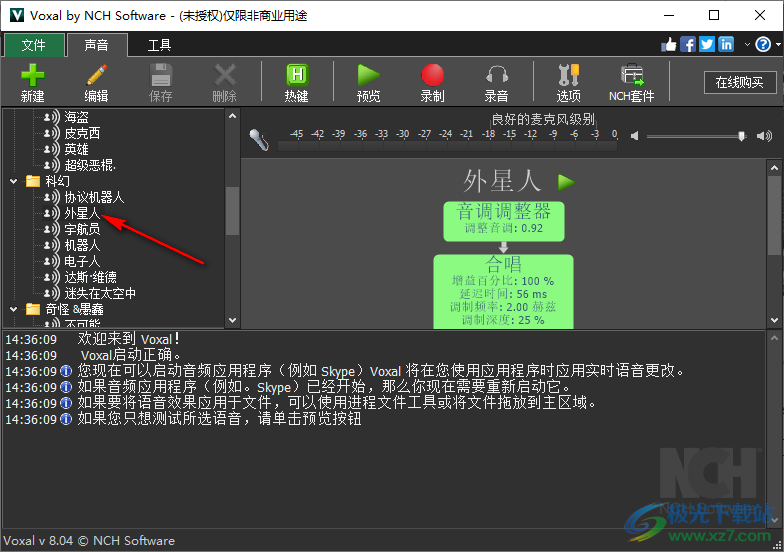Select the 电子人 voice
The width and height of the screenshot is (784, 552).
point(82,262)
